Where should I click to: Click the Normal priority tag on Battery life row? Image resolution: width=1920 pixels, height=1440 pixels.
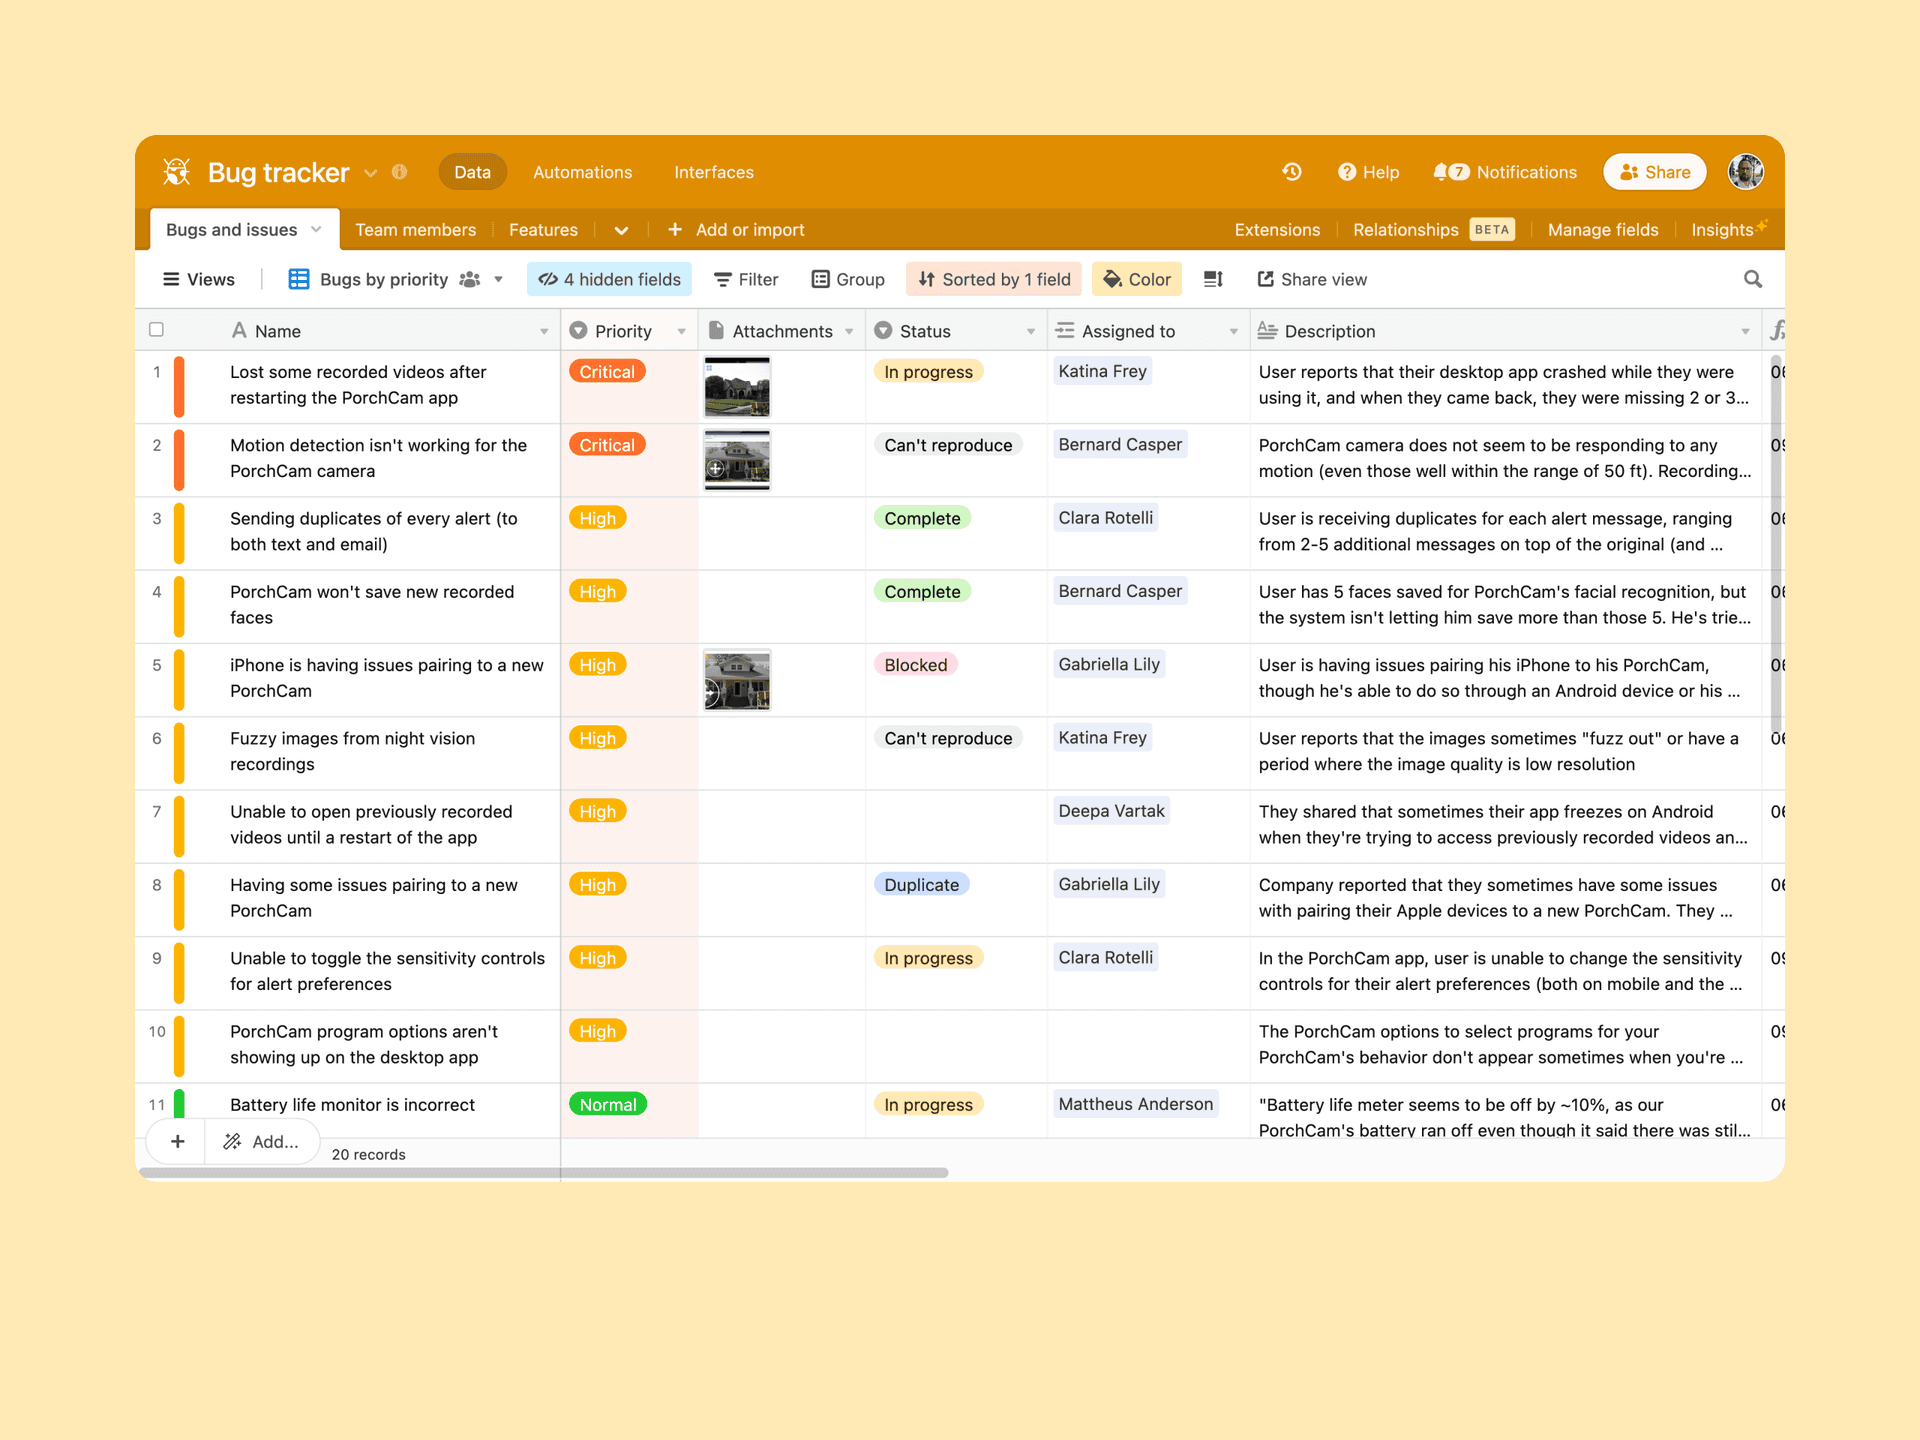pos(608,1104)
